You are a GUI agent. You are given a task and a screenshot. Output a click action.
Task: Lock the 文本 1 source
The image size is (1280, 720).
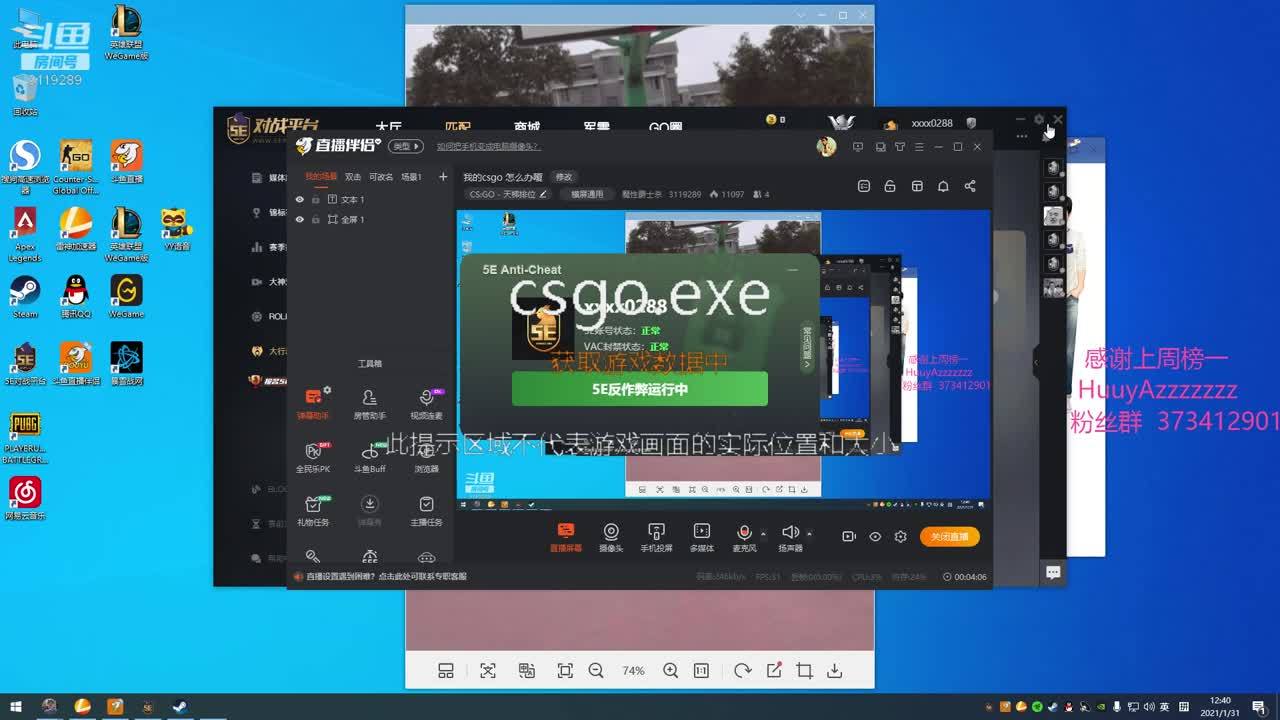316,200
